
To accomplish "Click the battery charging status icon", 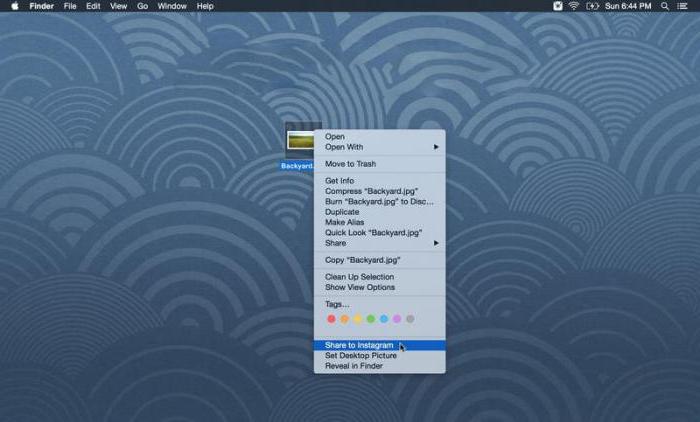I will pos(592,6).
